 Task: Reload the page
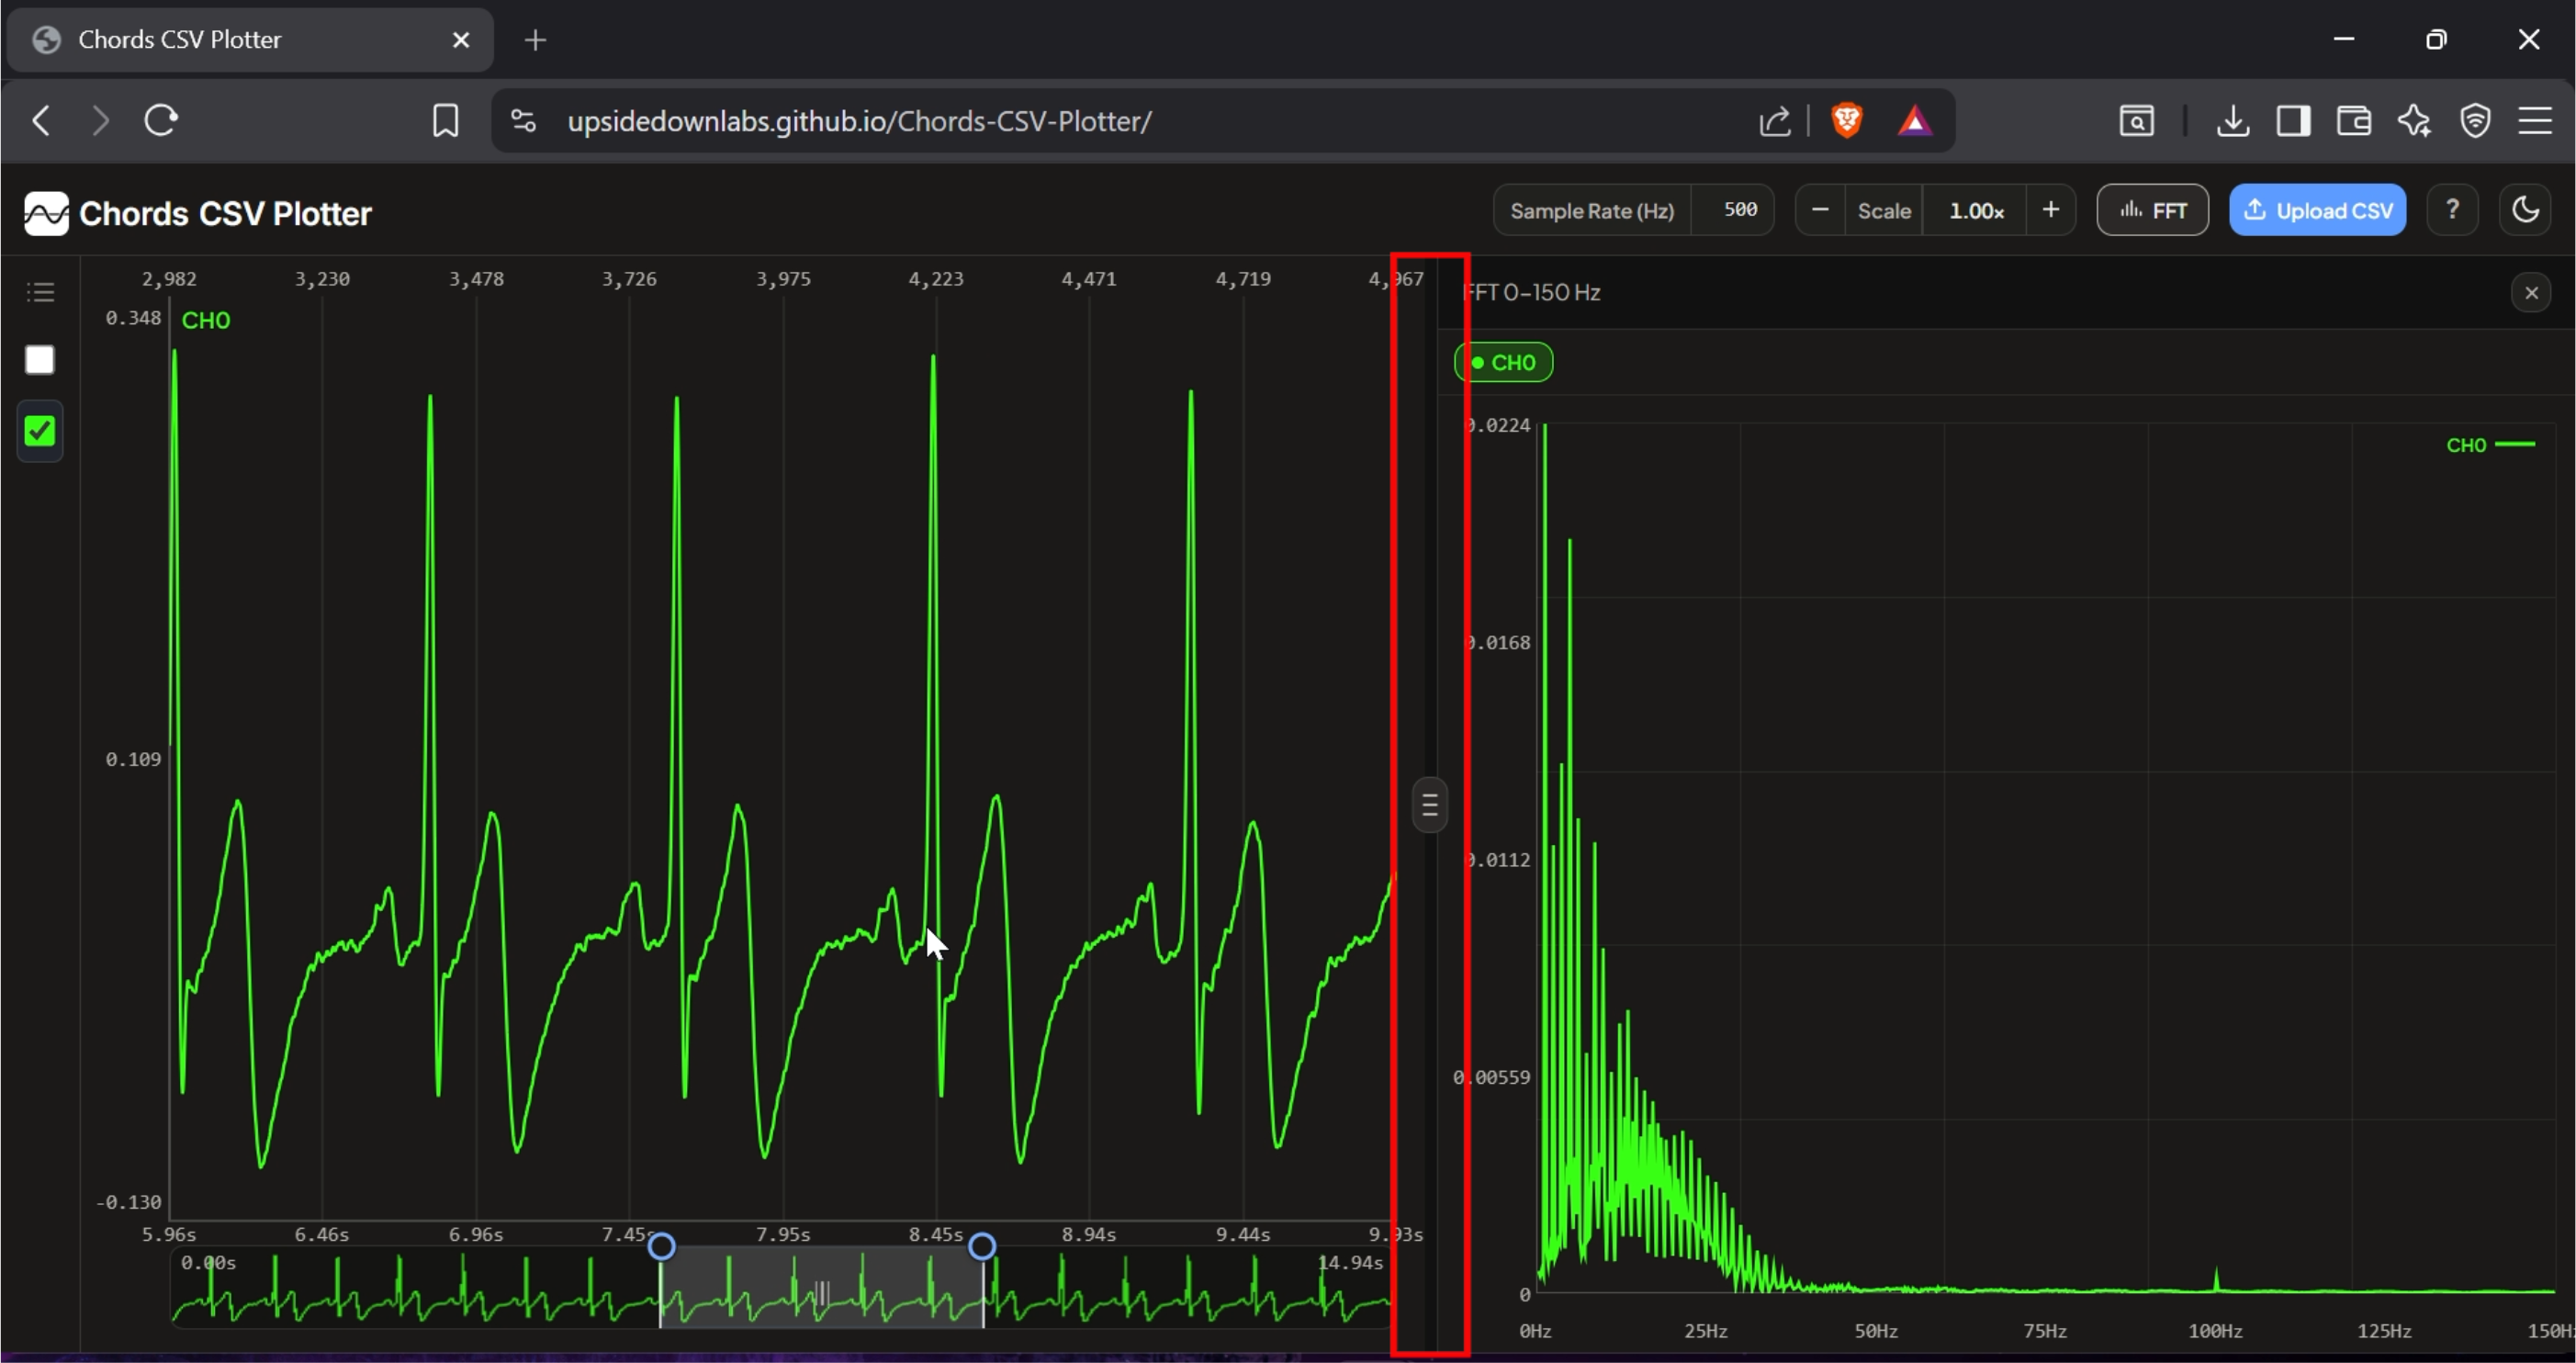tap(161, 121)
